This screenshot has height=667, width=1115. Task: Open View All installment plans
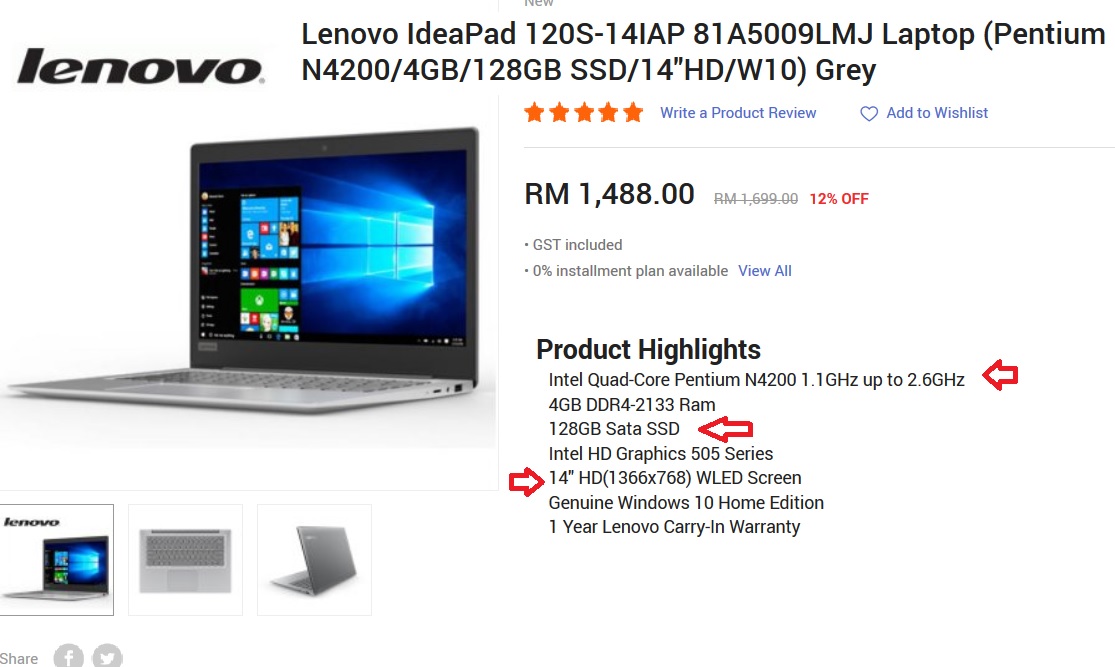[x=764, y=271]
